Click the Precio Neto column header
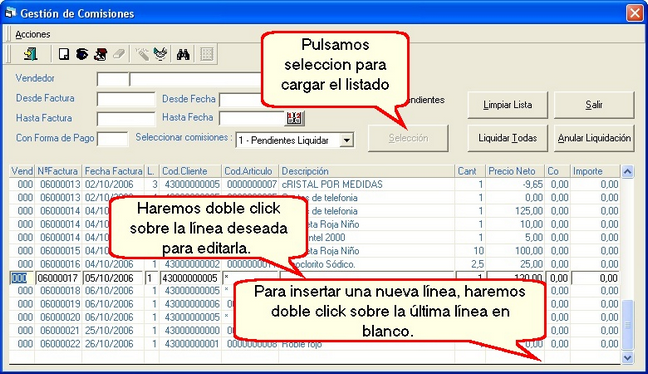This screenshot has width=648, height=374. pos(515,171)
